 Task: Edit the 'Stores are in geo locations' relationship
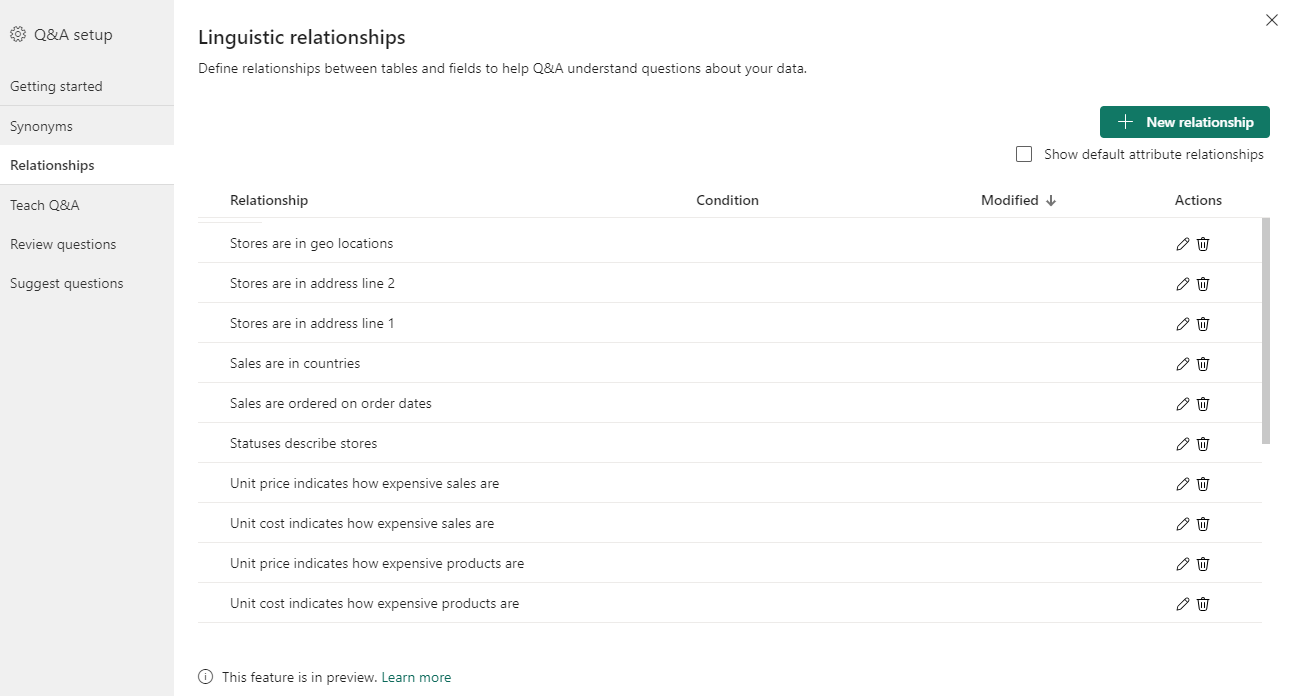click(x=1183, y=244)
